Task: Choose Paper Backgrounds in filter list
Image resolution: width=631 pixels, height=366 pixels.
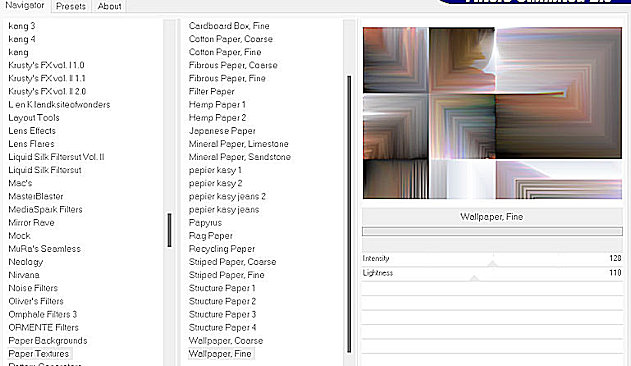Action: coord(47,341)
